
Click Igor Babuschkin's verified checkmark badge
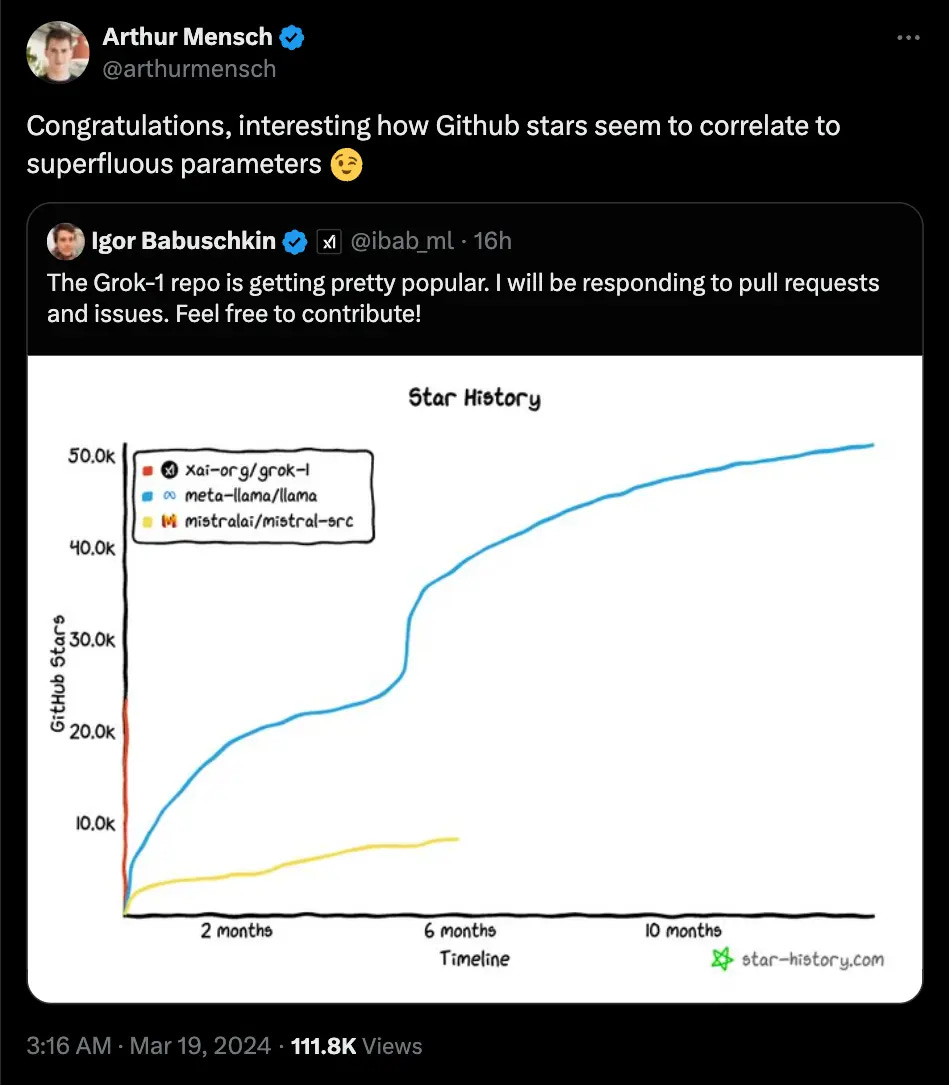[296, 241]
